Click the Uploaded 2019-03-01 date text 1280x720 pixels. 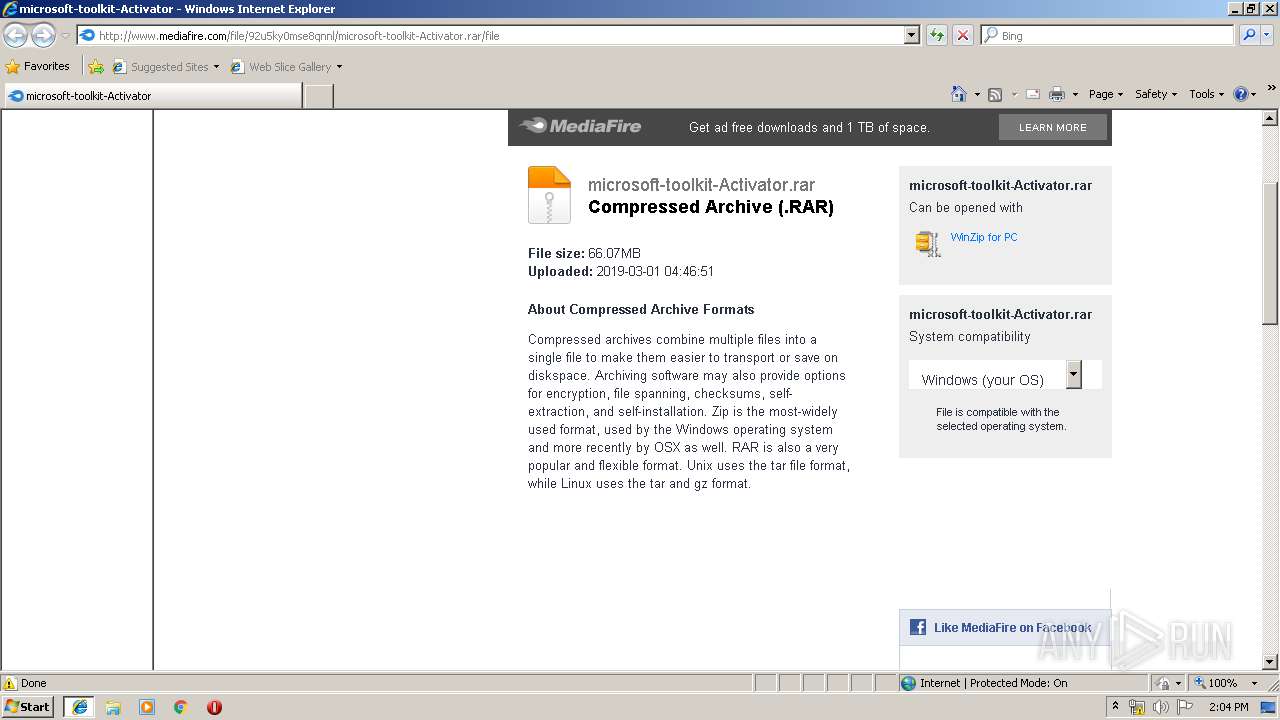(x=621, y=271)
